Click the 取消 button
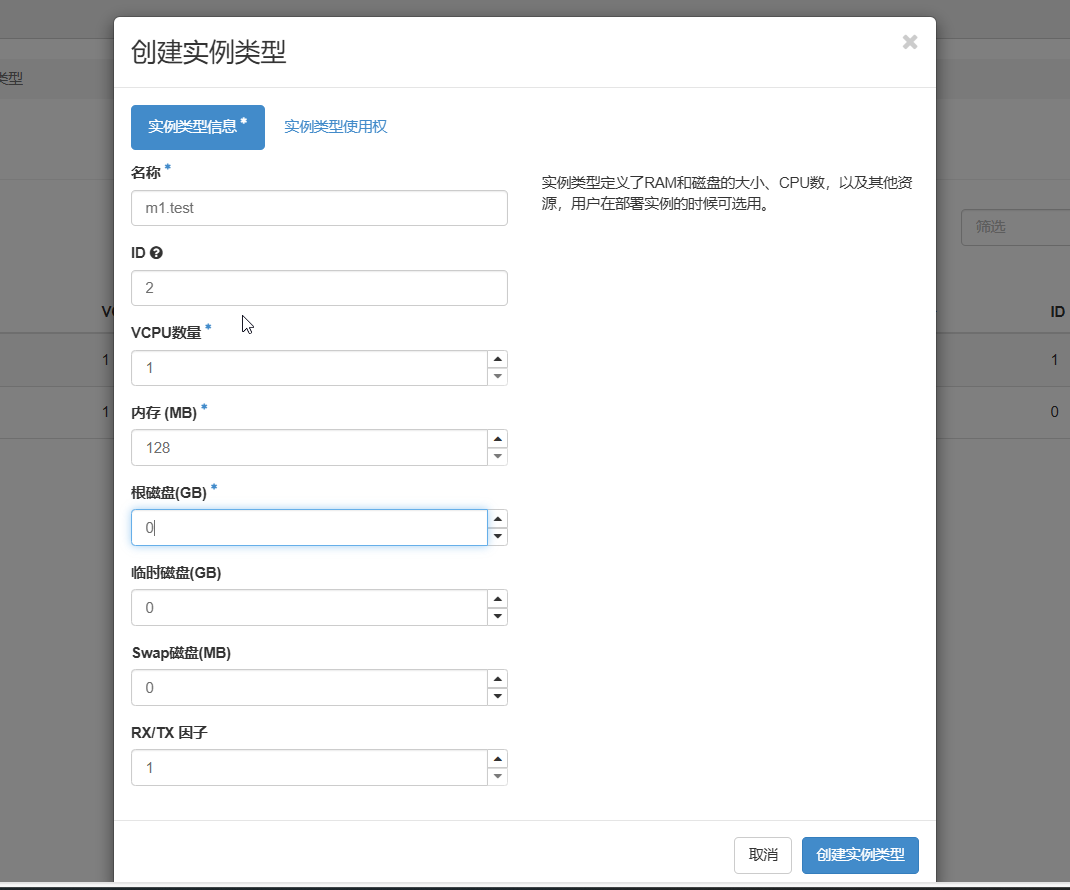Screen dimensions: 1070x890 point(763,855)
